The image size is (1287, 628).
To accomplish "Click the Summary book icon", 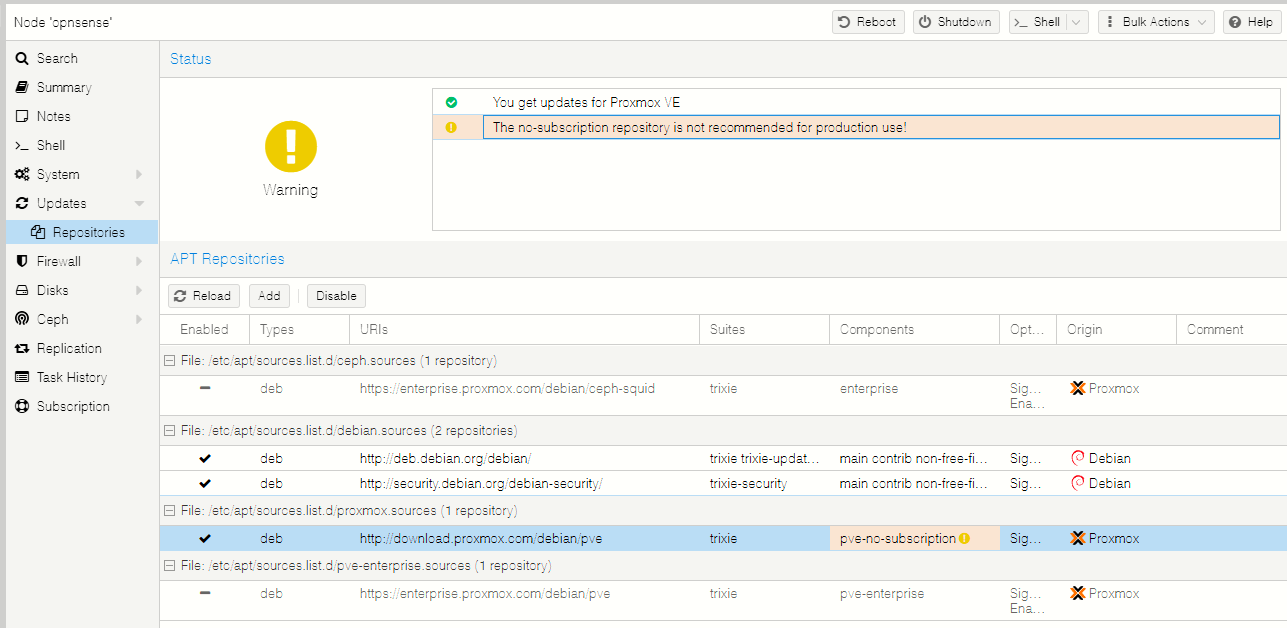I will [x=22, y=87].
